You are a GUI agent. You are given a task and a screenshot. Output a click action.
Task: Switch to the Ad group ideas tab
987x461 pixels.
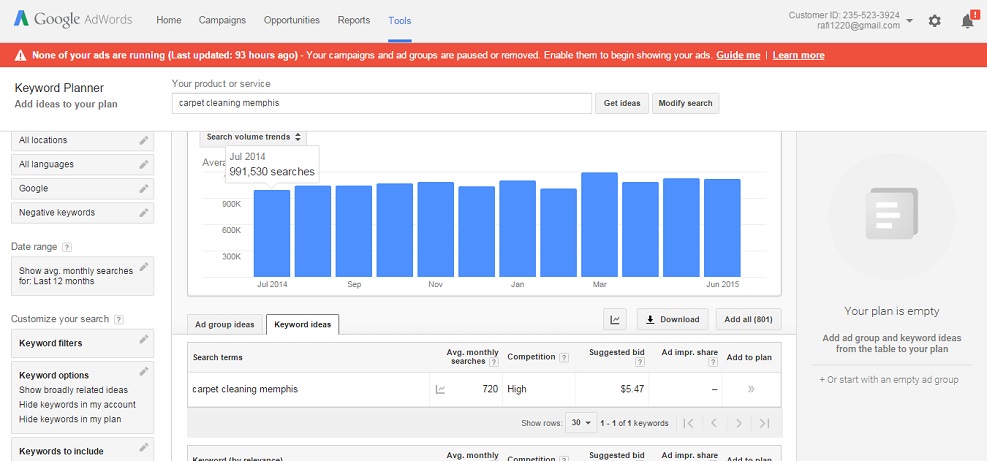[225, 324]
